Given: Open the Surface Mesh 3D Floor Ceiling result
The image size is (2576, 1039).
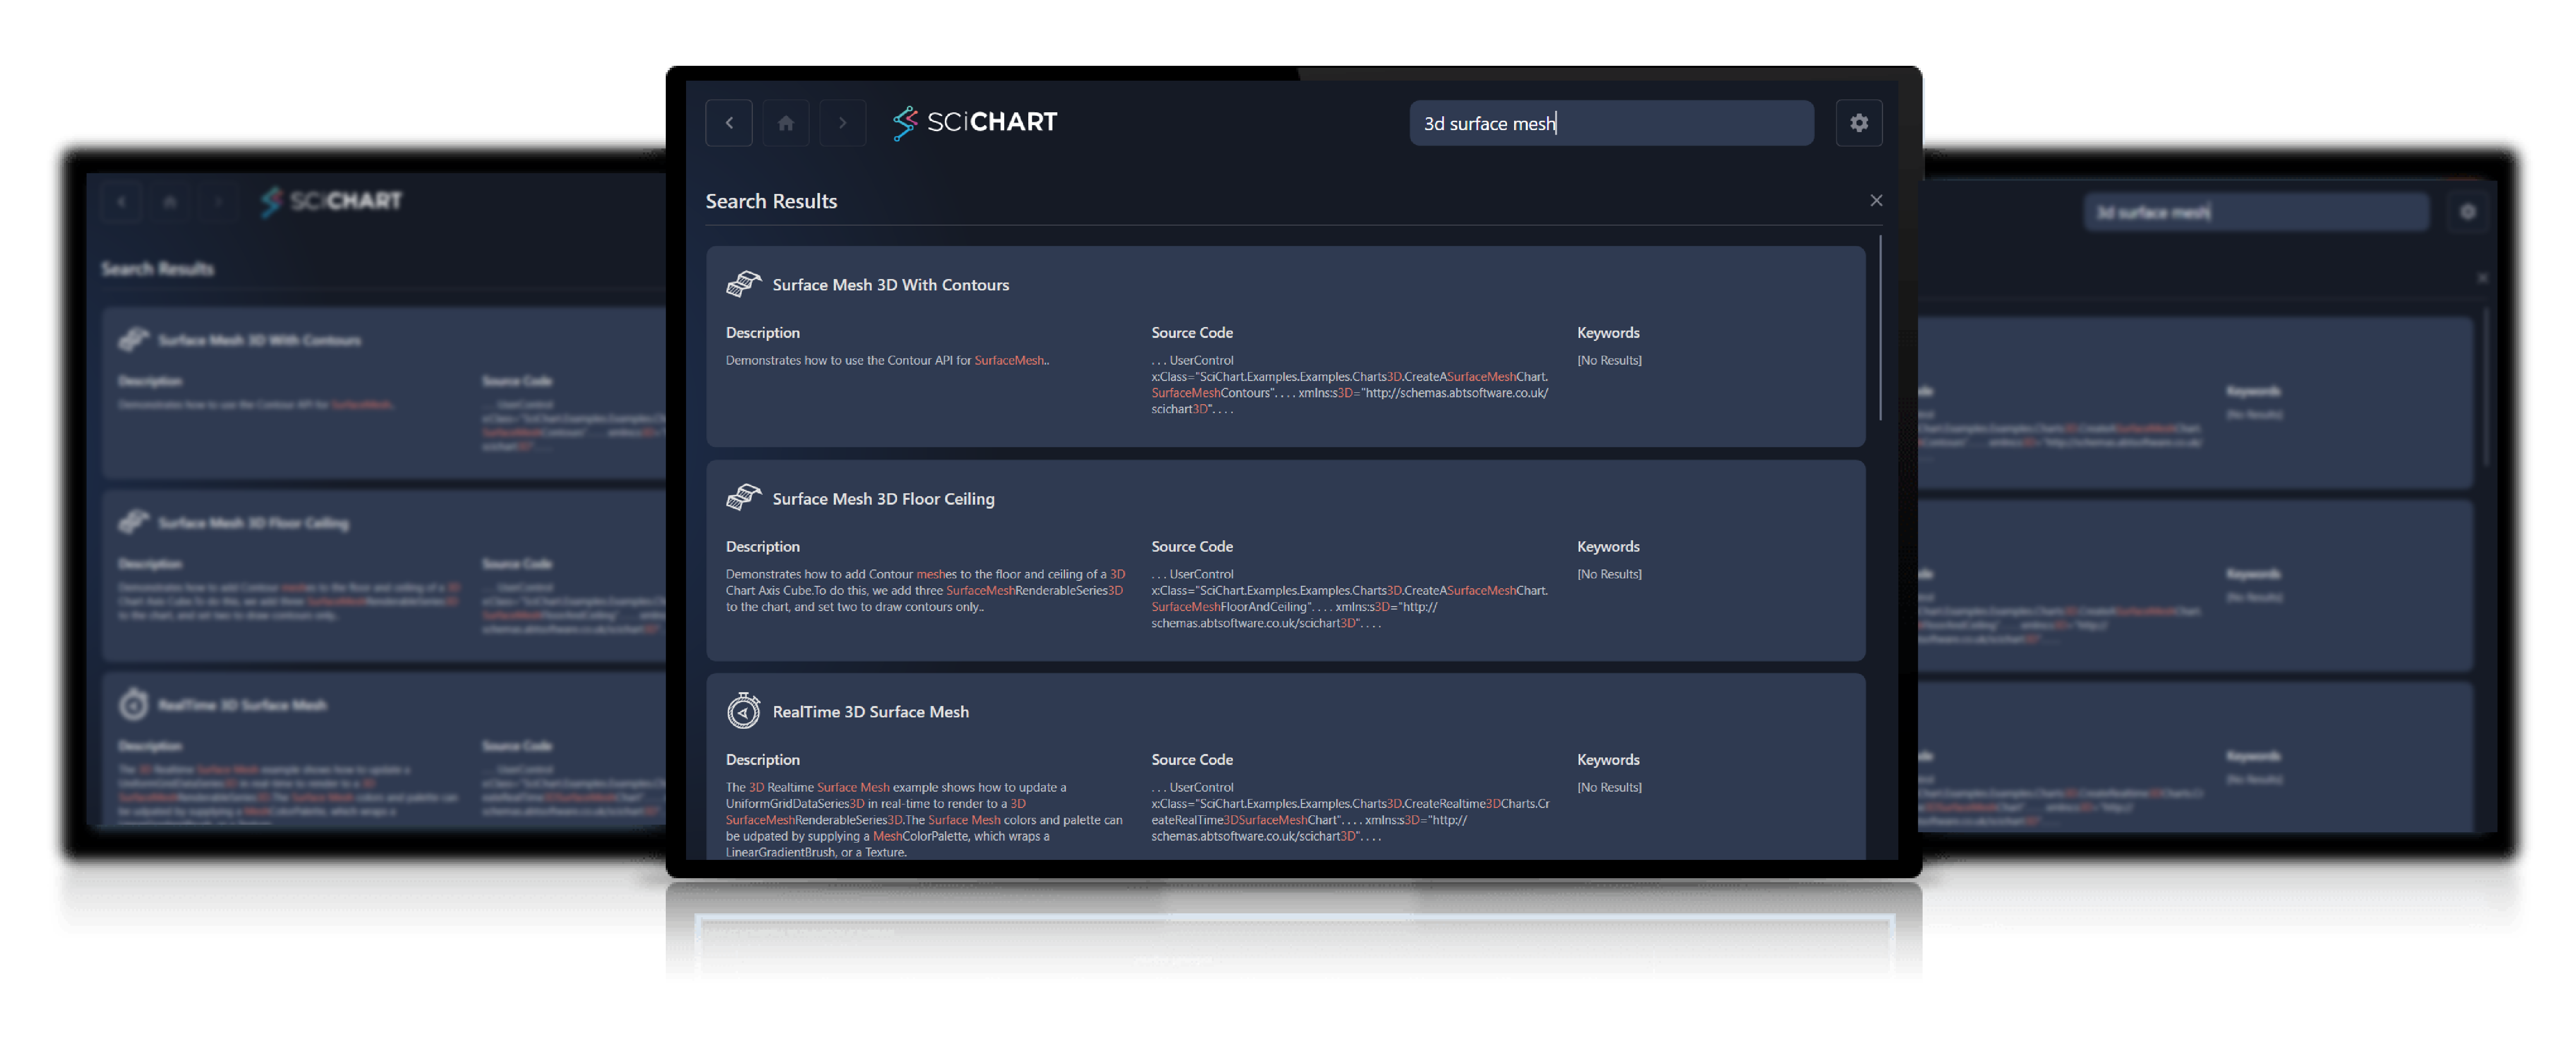Looking at the screenshot, I should (x=883, y=499).
